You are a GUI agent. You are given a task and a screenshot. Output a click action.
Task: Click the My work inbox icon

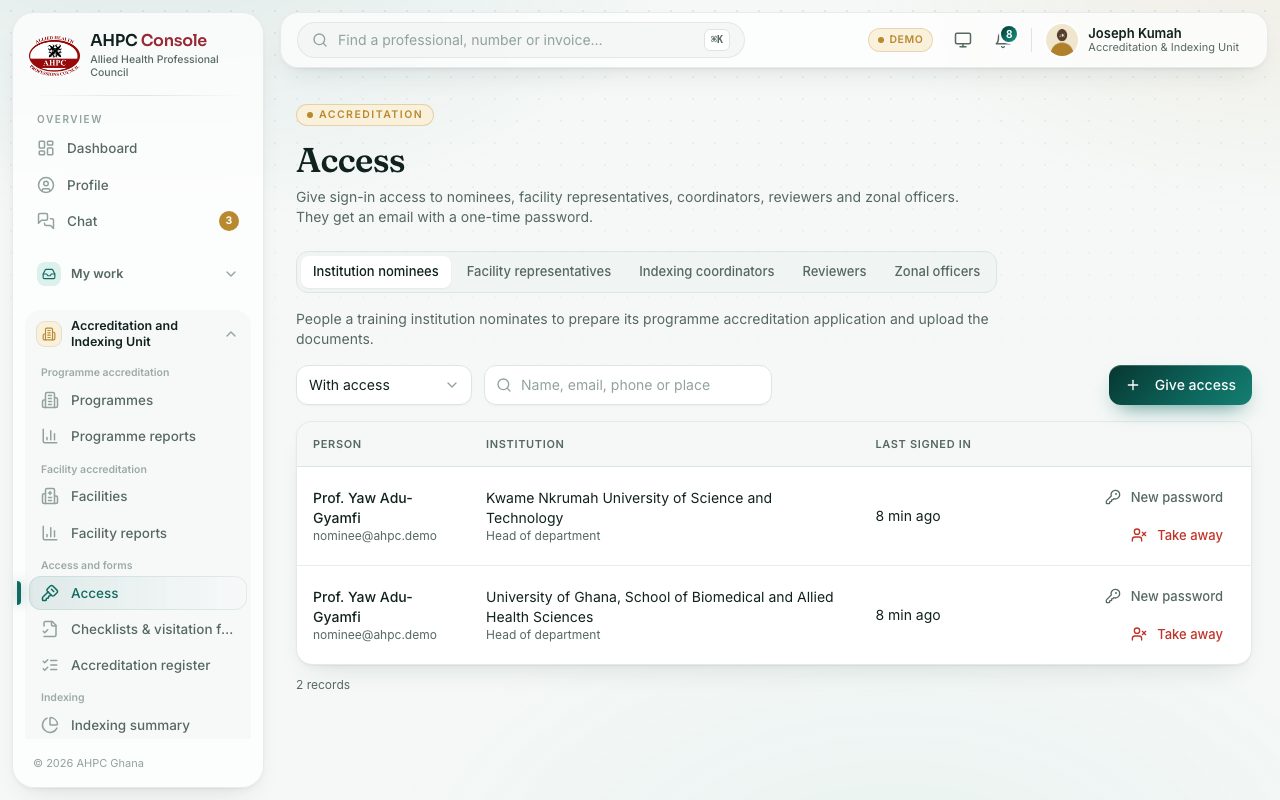[x=49, y=274]
